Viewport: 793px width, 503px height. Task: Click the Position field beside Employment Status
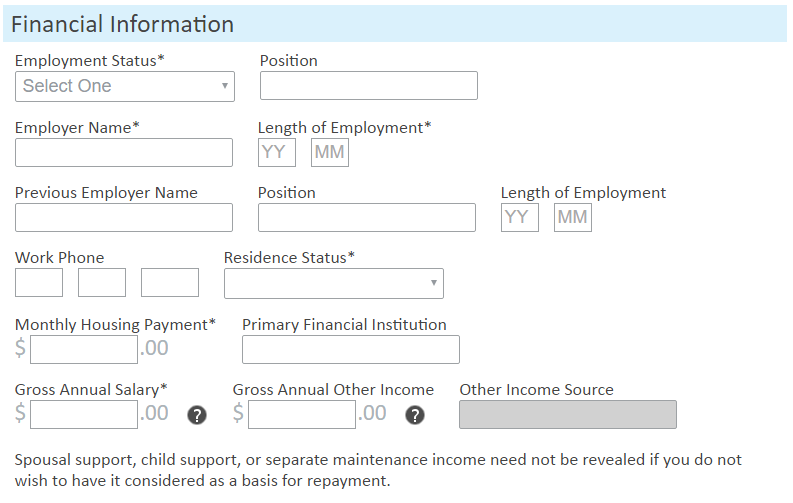(x=369, y=85)
